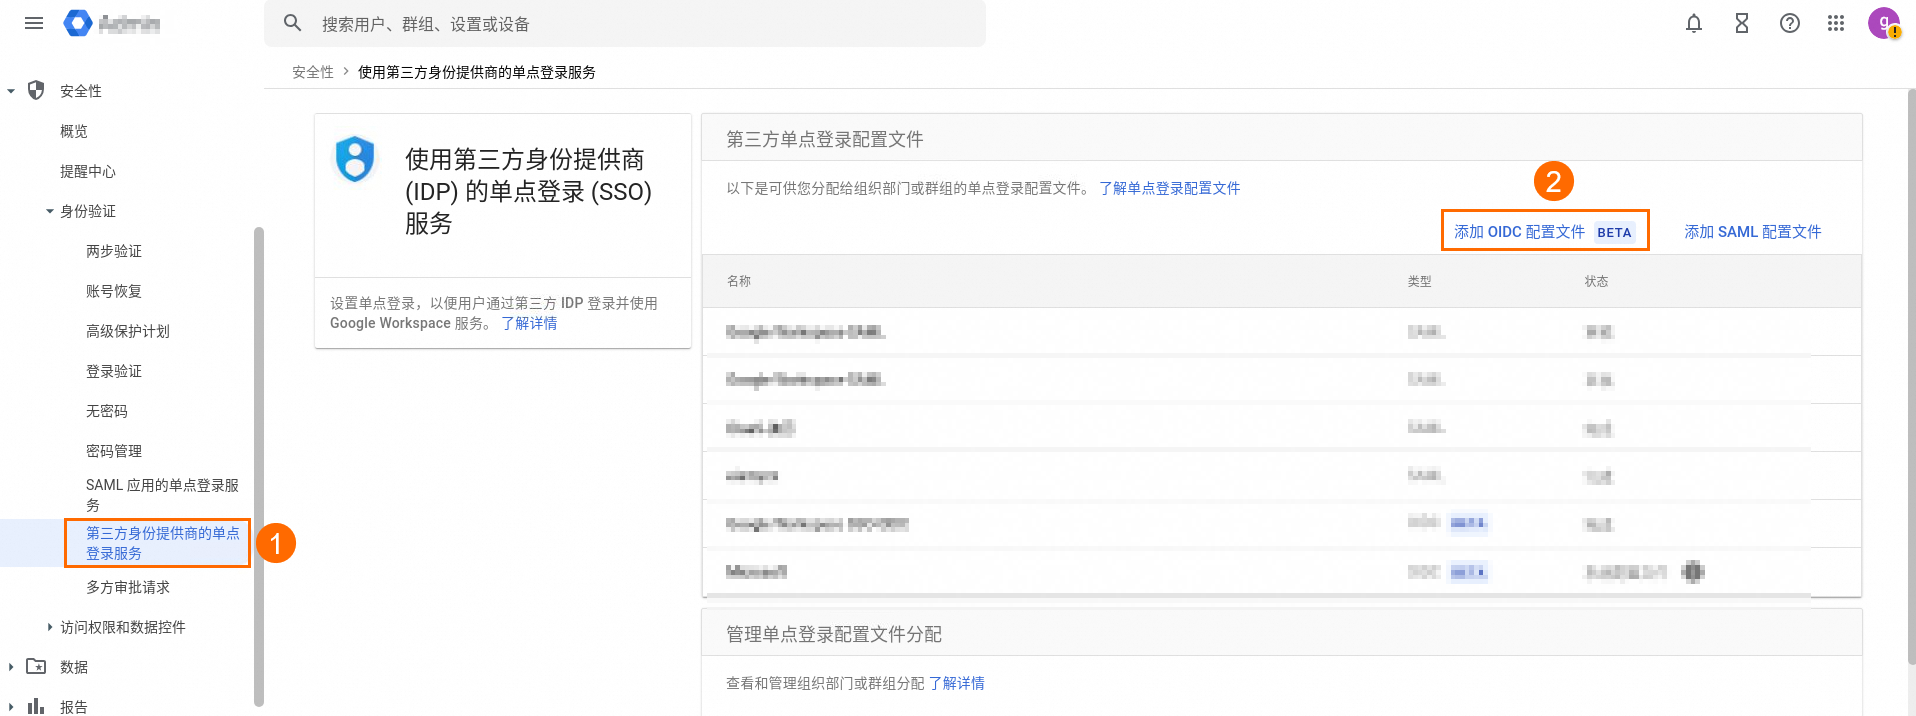The height and width of the screenshot is (716, 1916).
Task: Open the main hamburger menu
Action: [34, 23]
